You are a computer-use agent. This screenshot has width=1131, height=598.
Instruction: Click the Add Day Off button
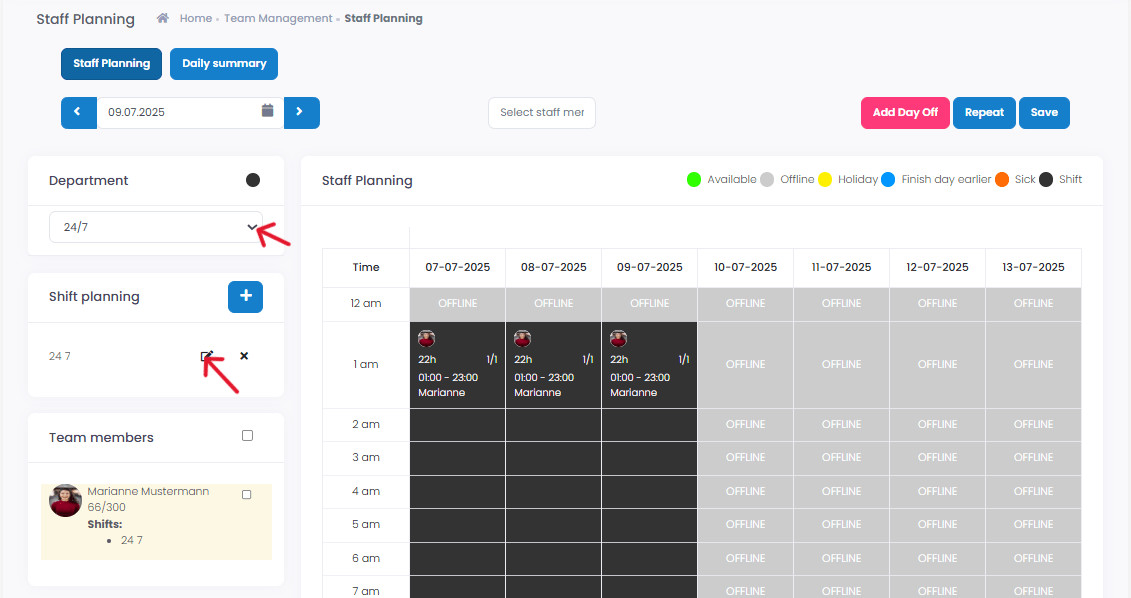[x=905, y=113]
